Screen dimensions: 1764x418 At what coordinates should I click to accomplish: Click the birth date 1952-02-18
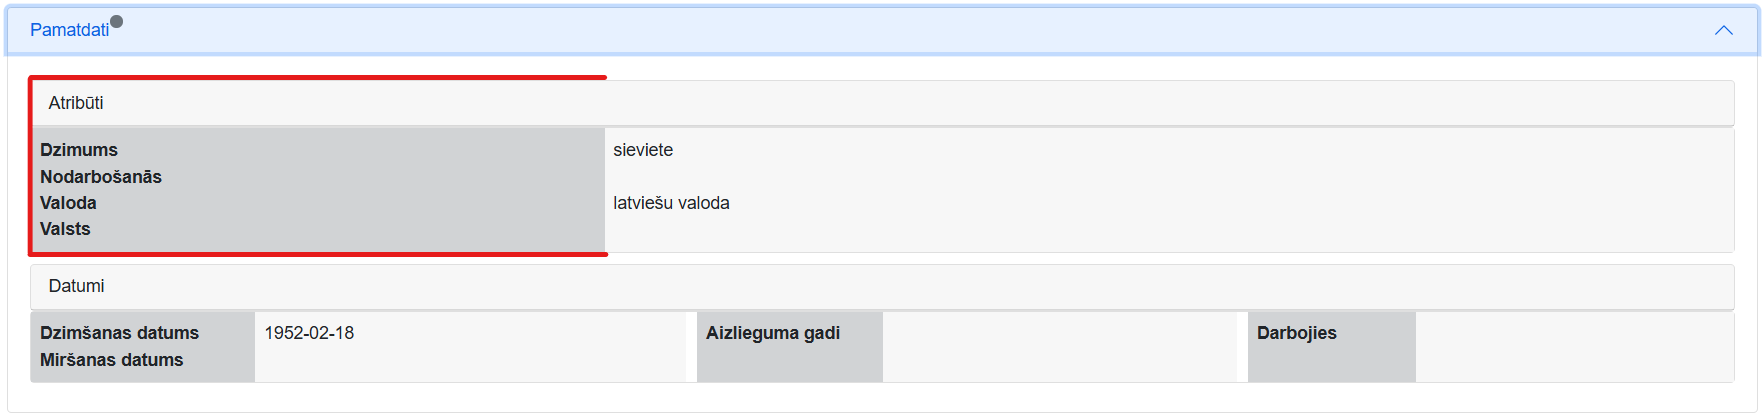[x=309, y=333]
